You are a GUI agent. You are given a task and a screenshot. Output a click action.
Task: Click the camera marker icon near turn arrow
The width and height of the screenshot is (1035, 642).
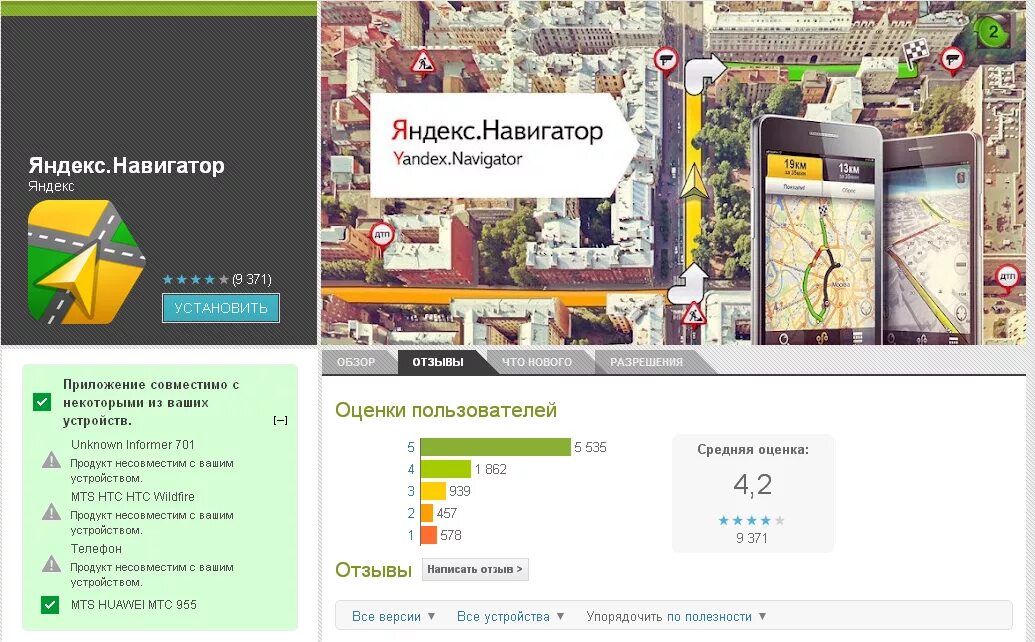[667, 61]
